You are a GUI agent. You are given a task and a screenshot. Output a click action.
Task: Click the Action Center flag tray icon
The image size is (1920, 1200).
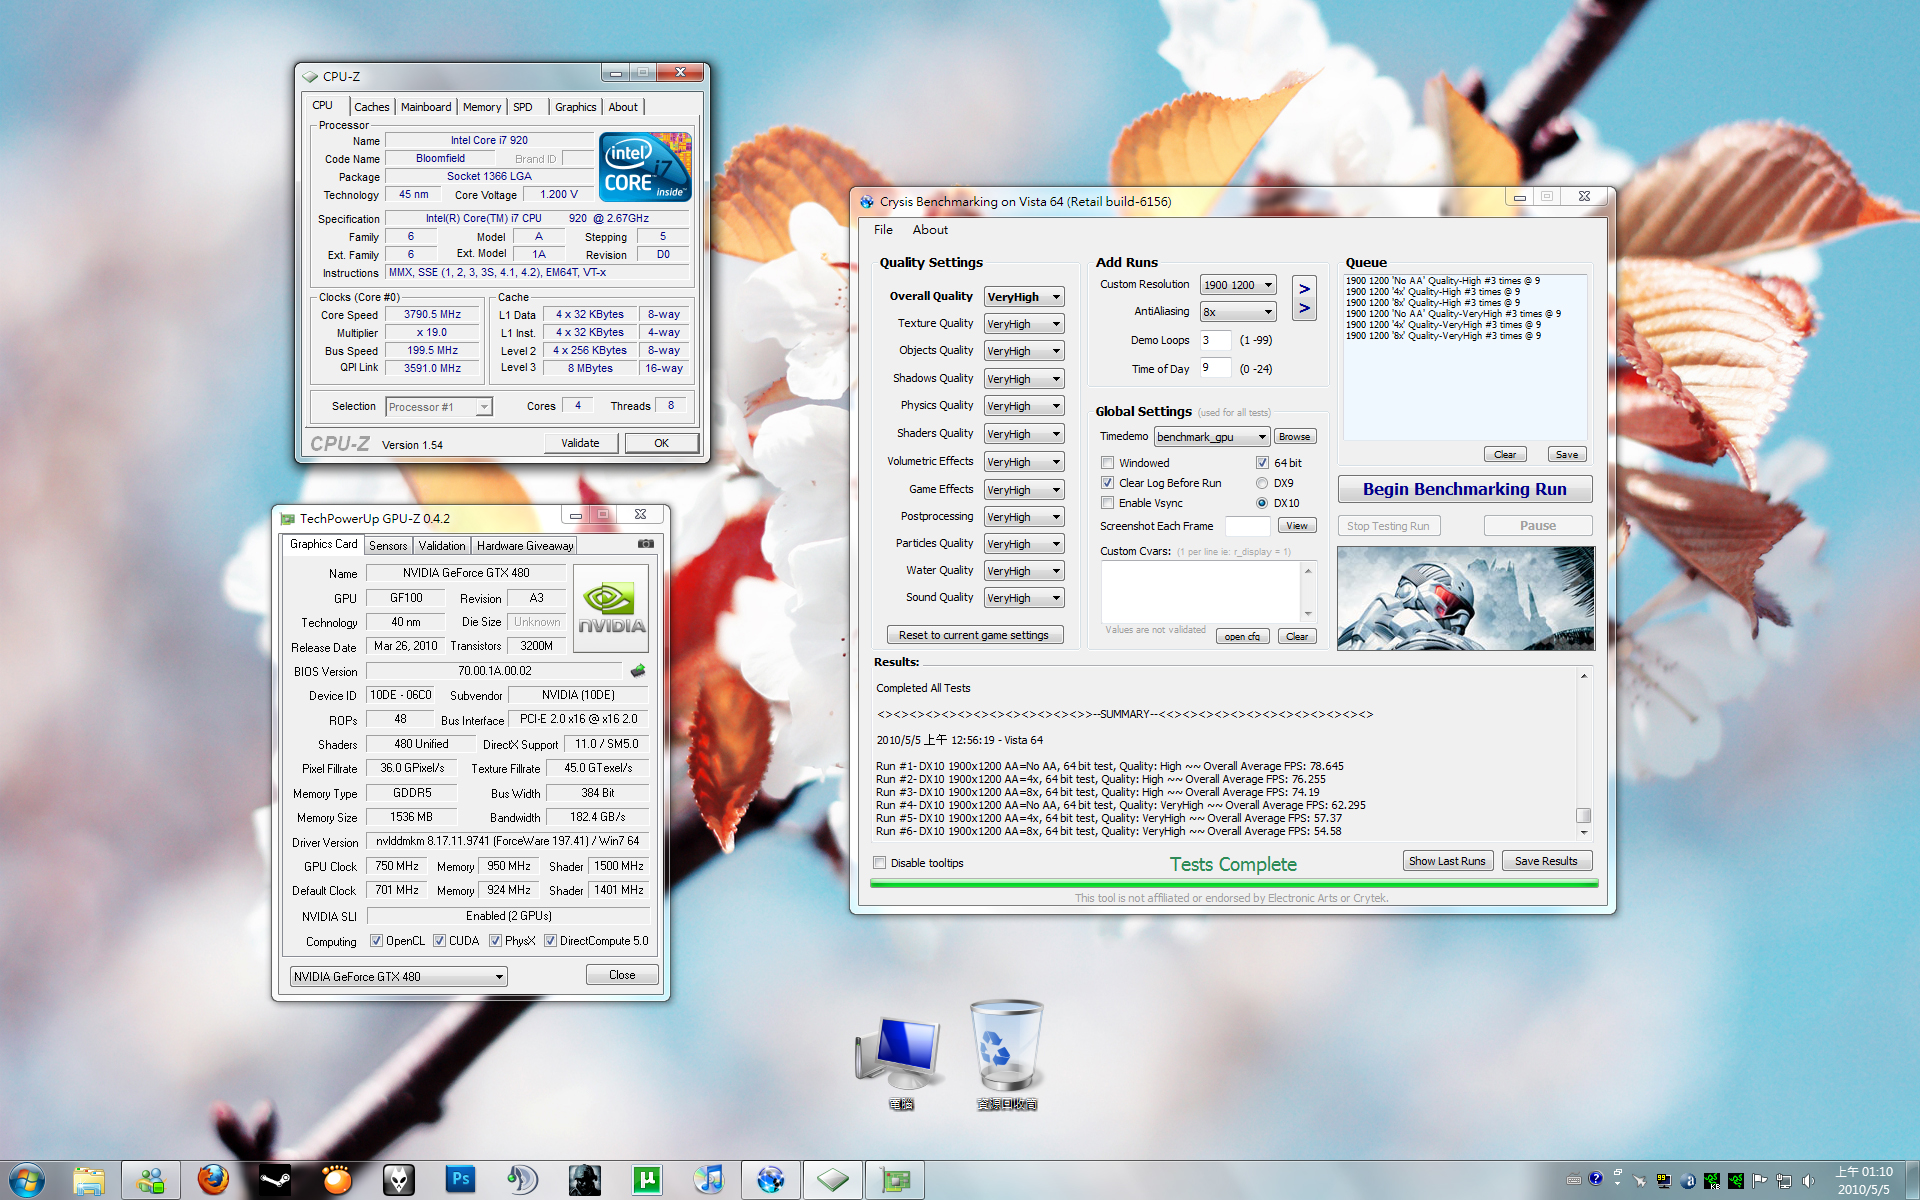(x=1760, y=1181)
